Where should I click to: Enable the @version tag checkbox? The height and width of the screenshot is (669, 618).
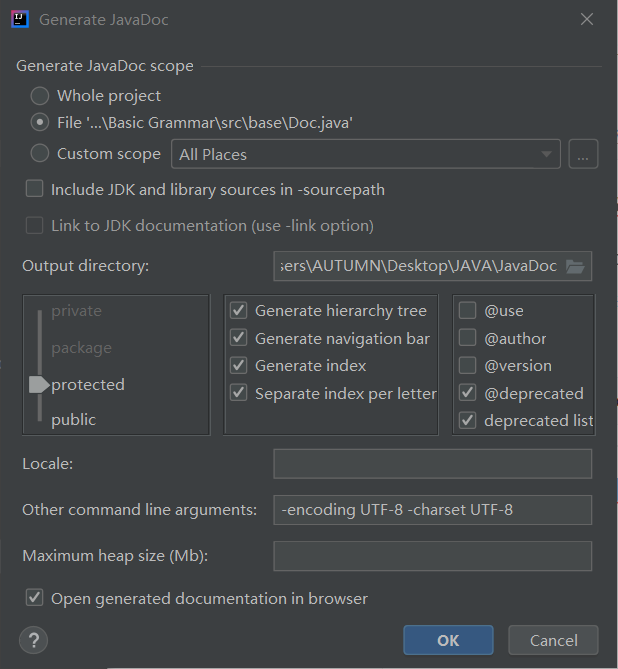tap(467, 366)
